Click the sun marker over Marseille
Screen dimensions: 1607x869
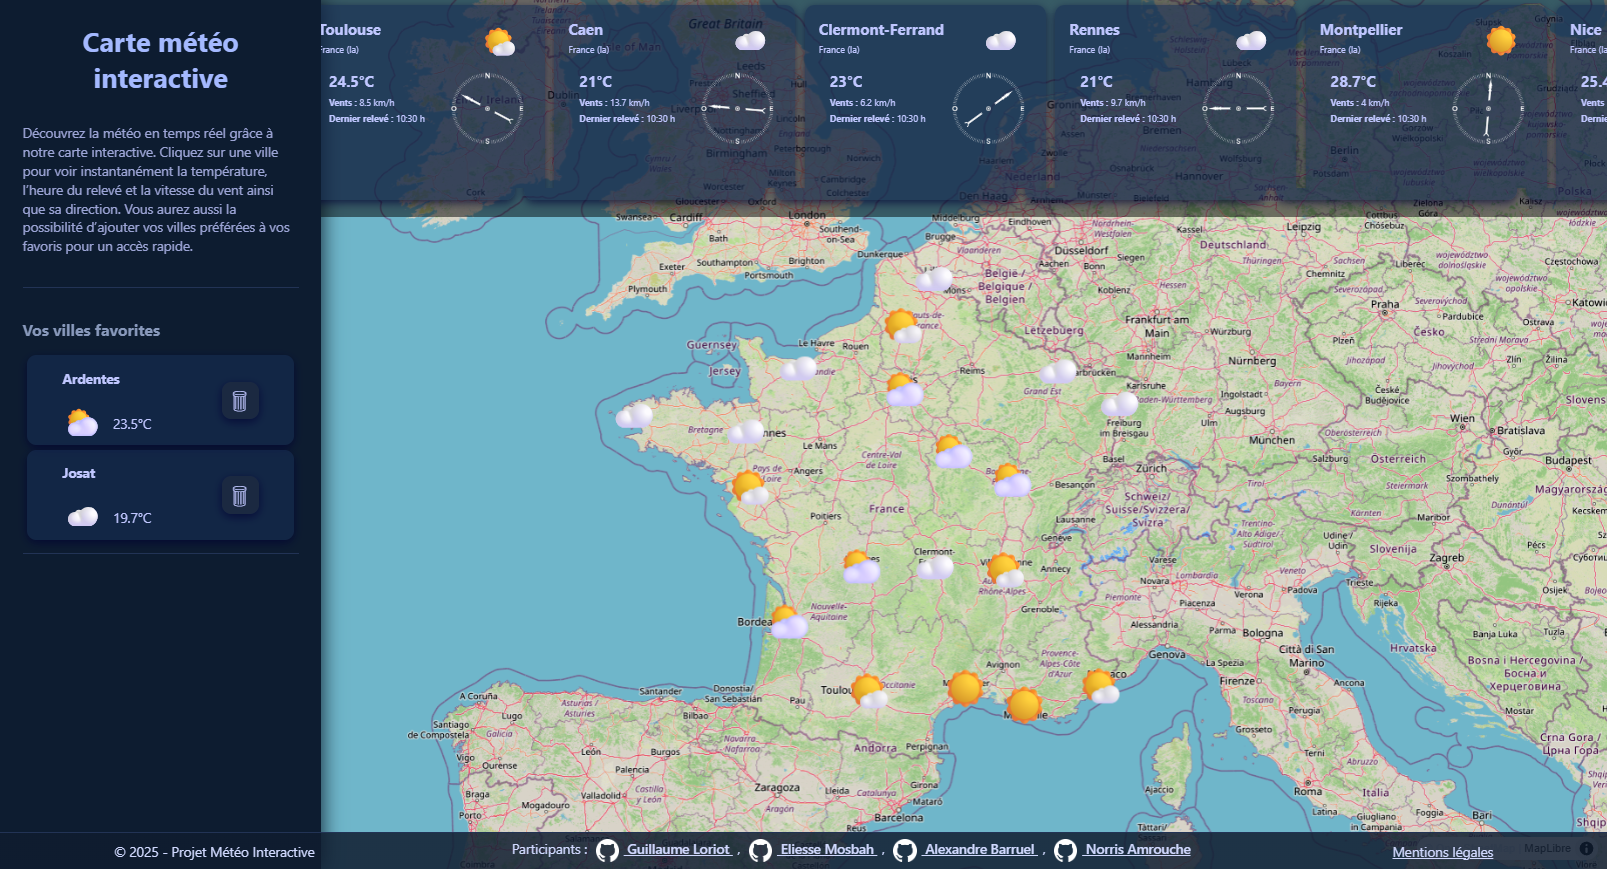1023,705
